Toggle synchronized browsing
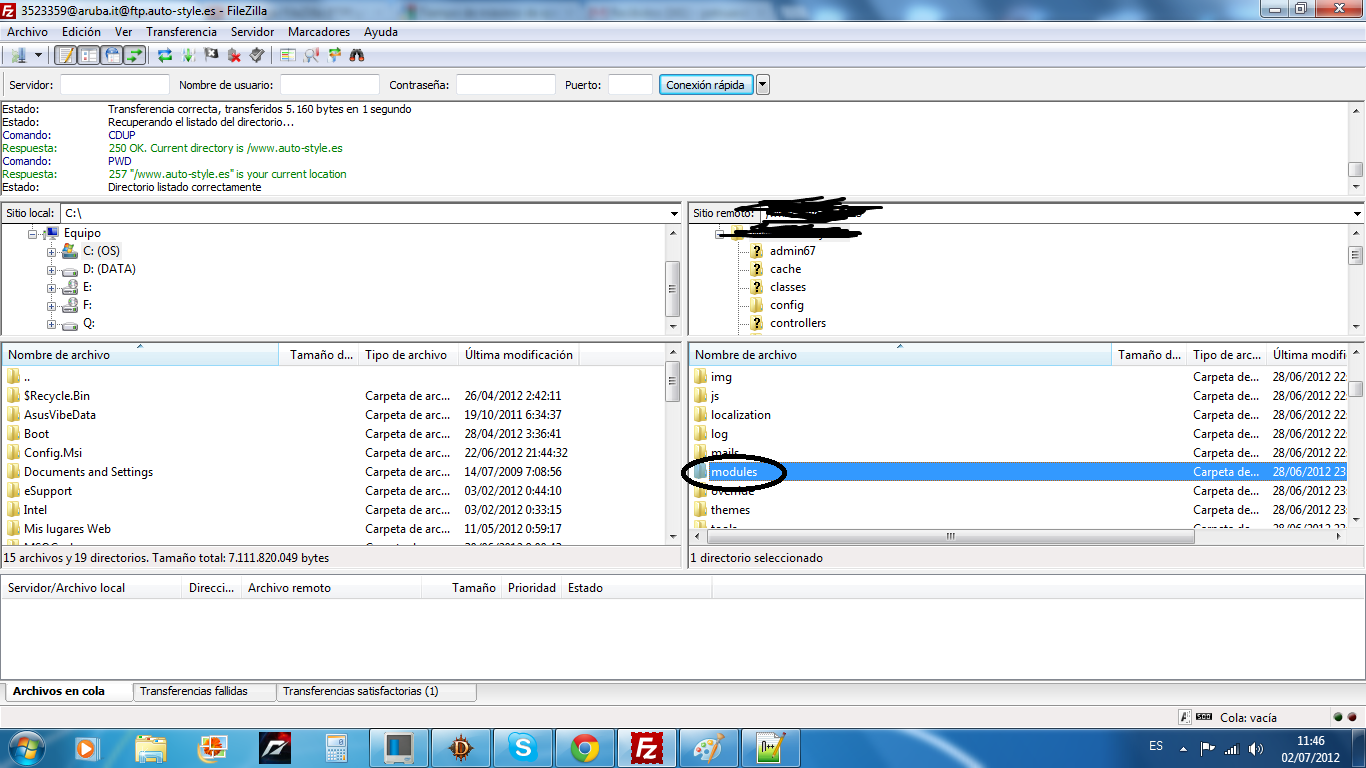This screenshot has height=768, width=1366. pos(334,55)
